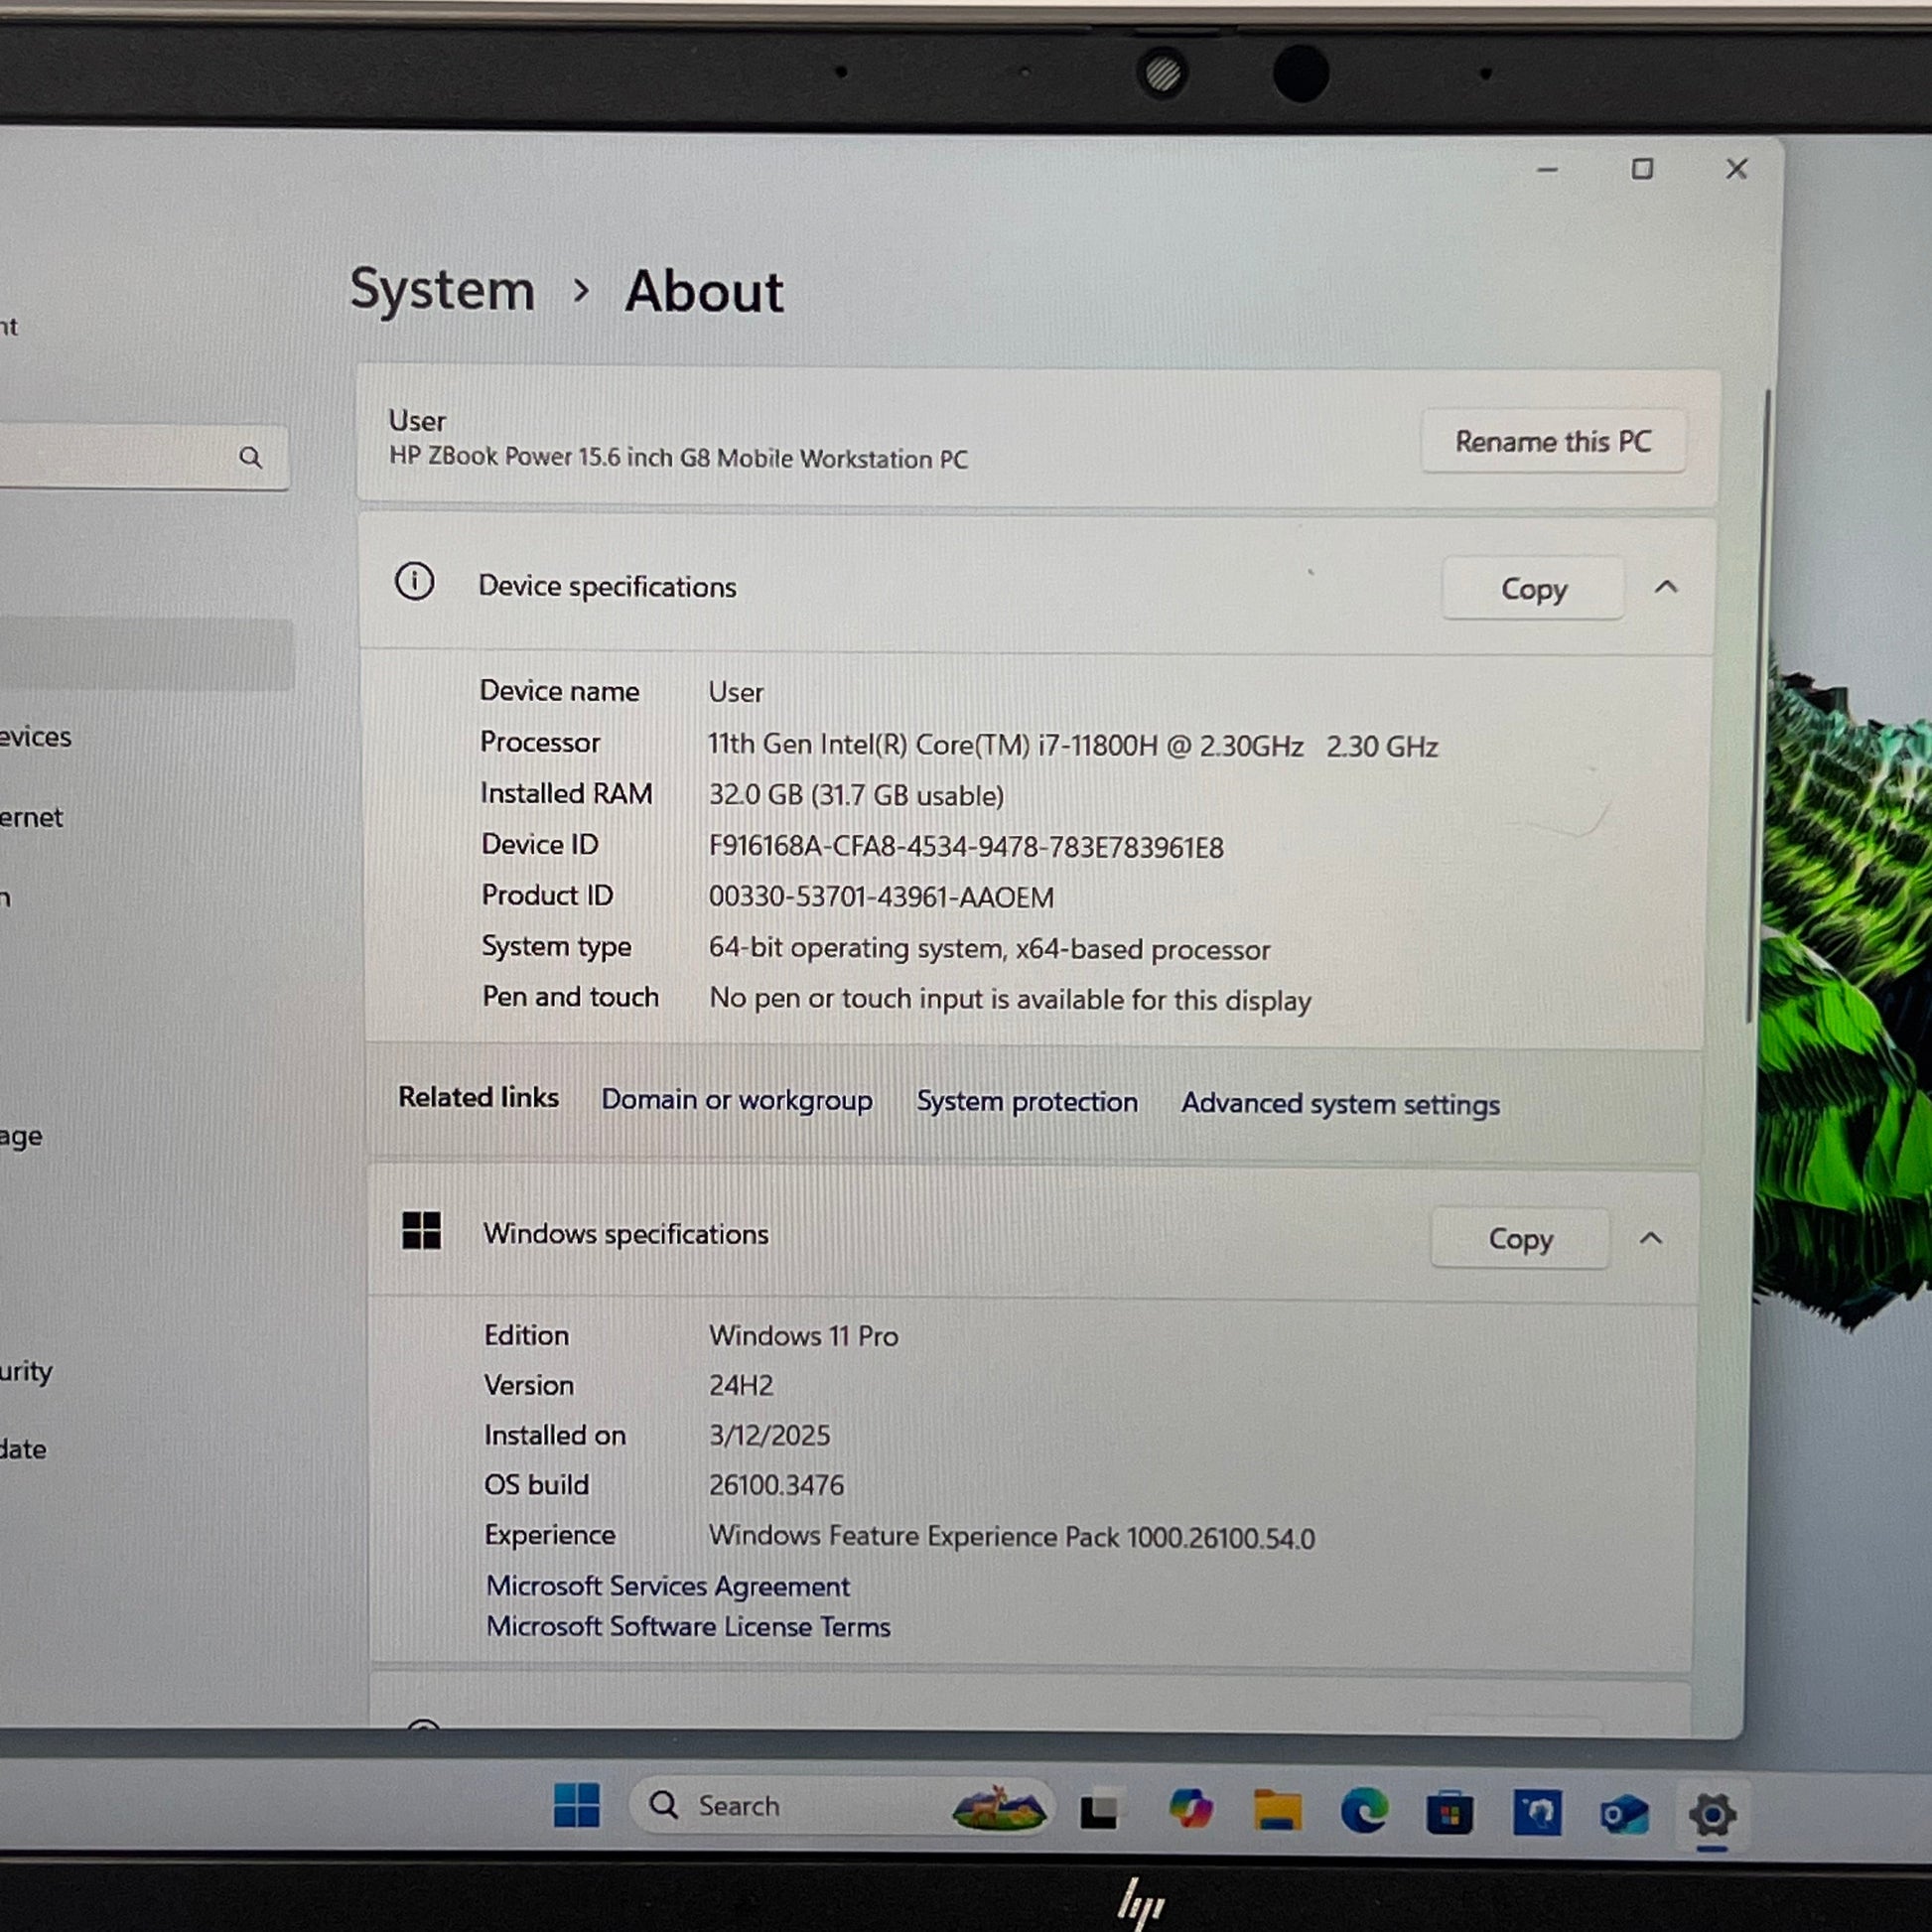Open File Explorer from taskbar
1932x1932 pixels.
click(1277, 1810)
